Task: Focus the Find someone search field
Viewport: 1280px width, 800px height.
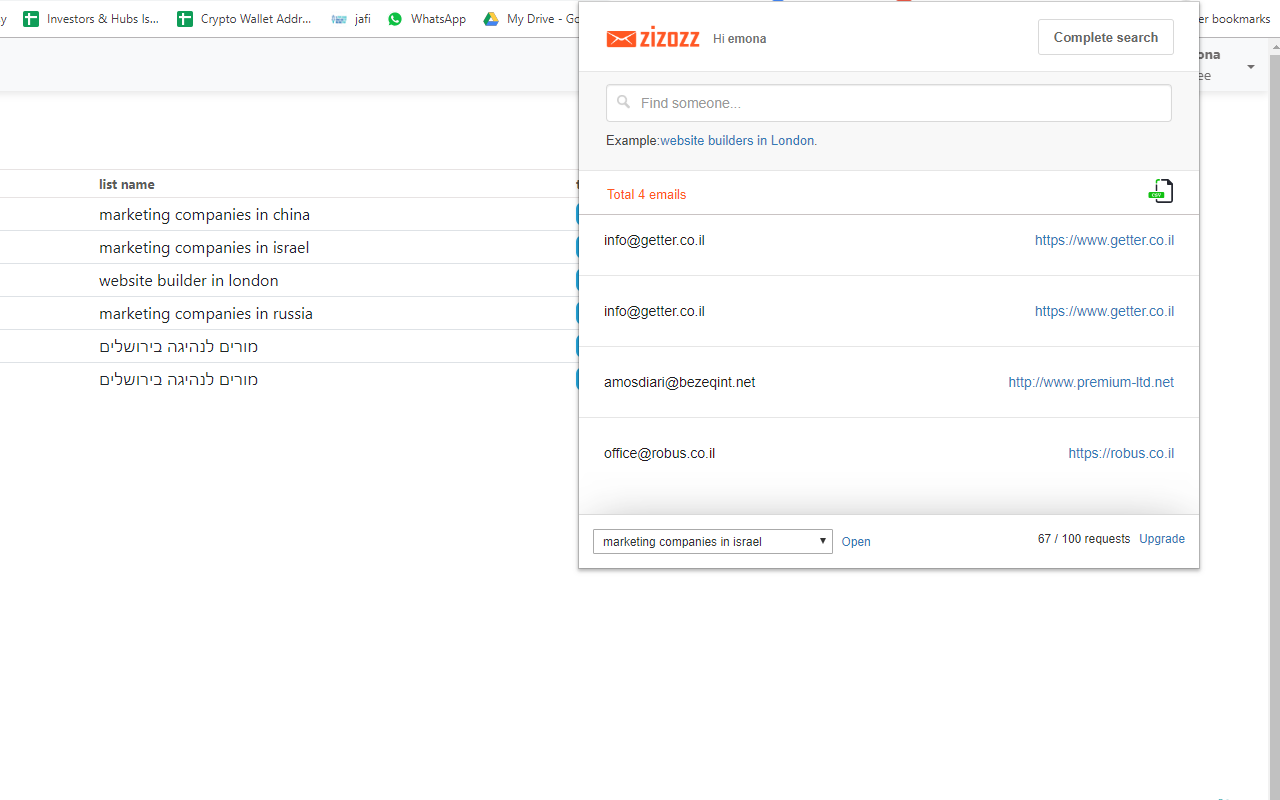Action: pos(889,103)
